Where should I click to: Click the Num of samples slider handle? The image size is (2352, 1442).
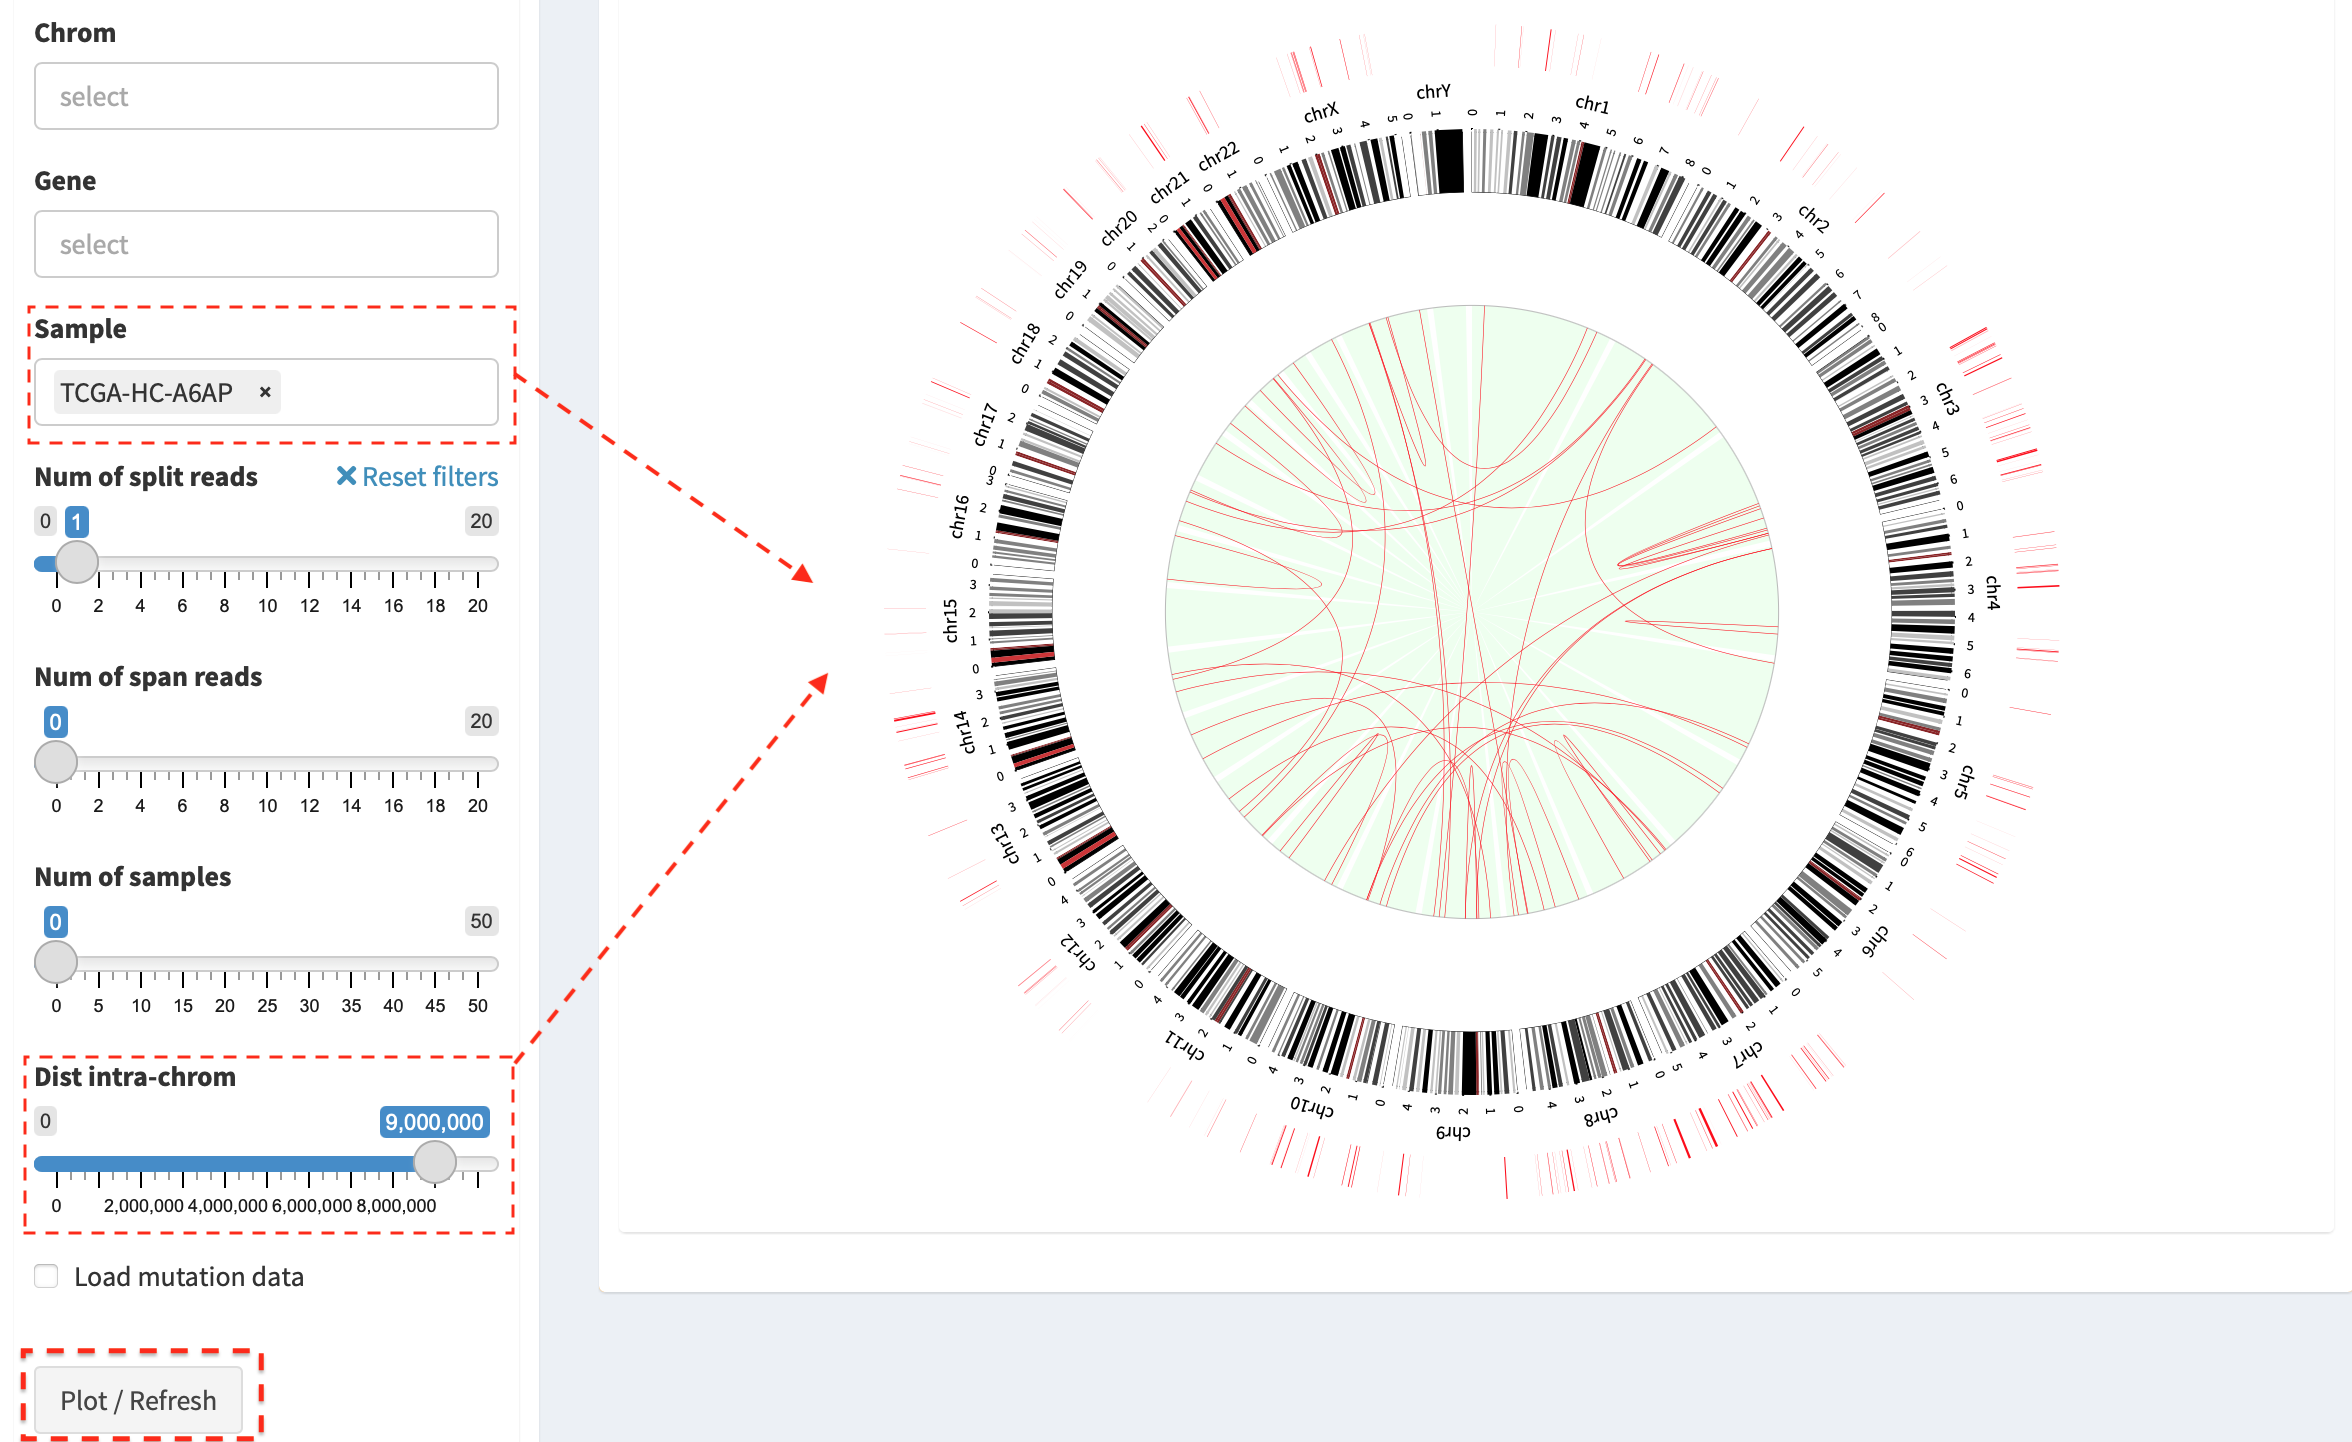click(x=56, y=962)
